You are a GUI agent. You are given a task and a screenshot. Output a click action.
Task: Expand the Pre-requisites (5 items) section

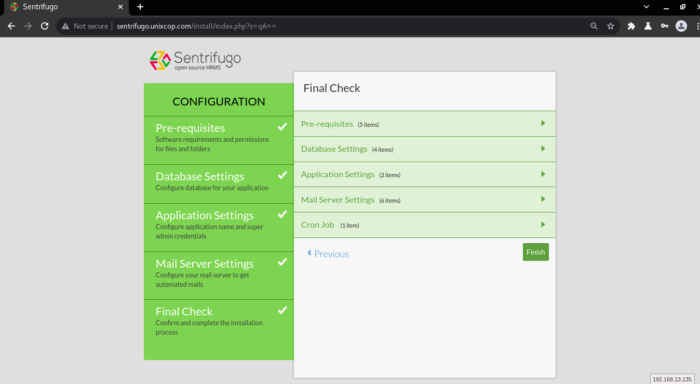(425, 124)
